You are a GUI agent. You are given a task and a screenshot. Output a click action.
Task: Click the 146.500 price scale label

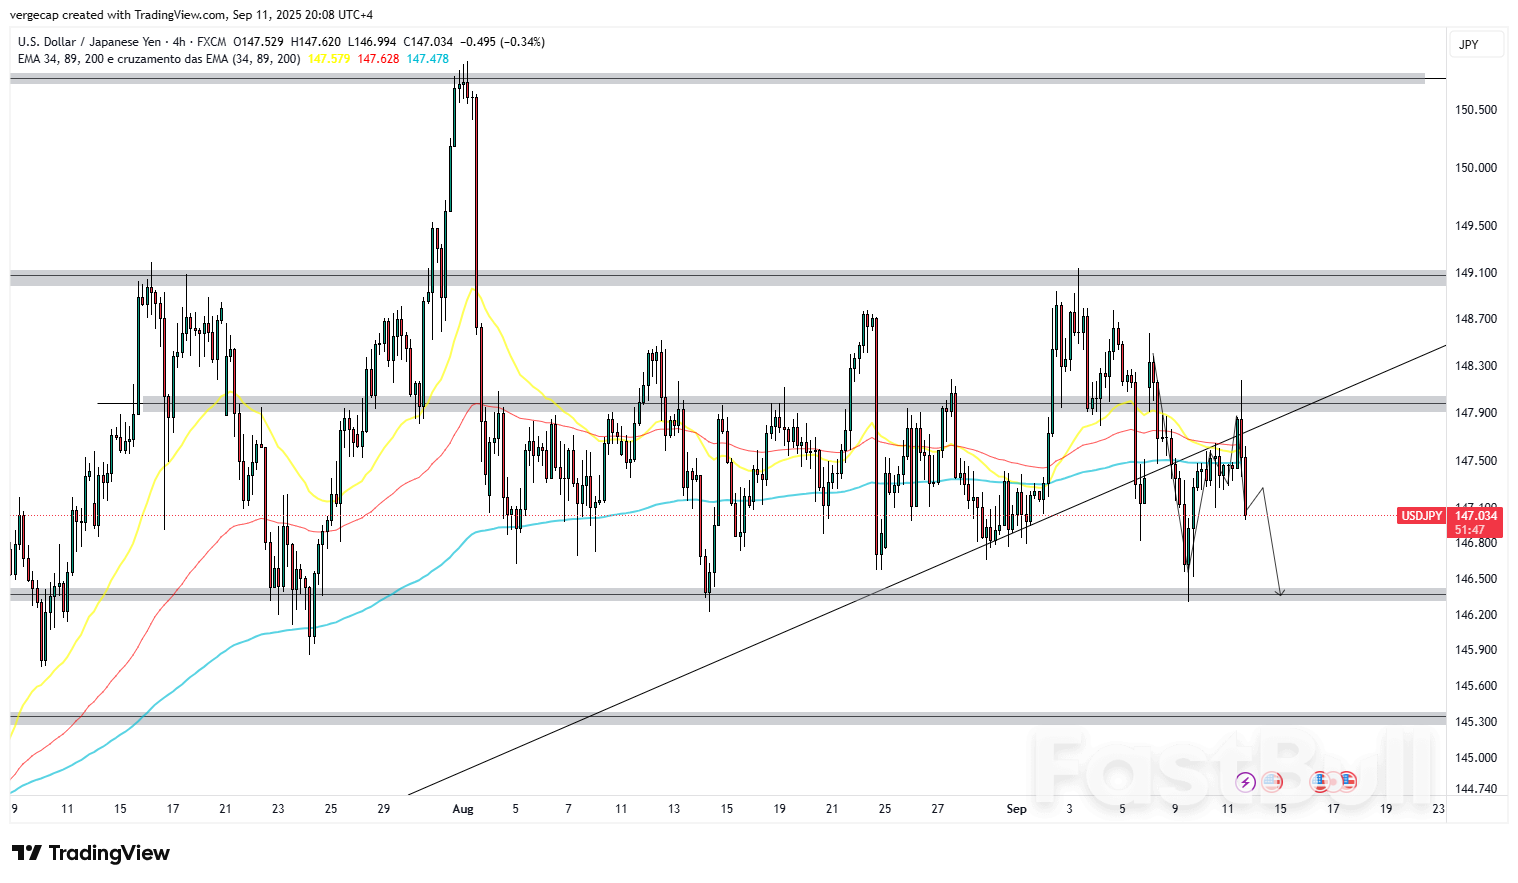pyautogui.click(x=1476, y=579)
